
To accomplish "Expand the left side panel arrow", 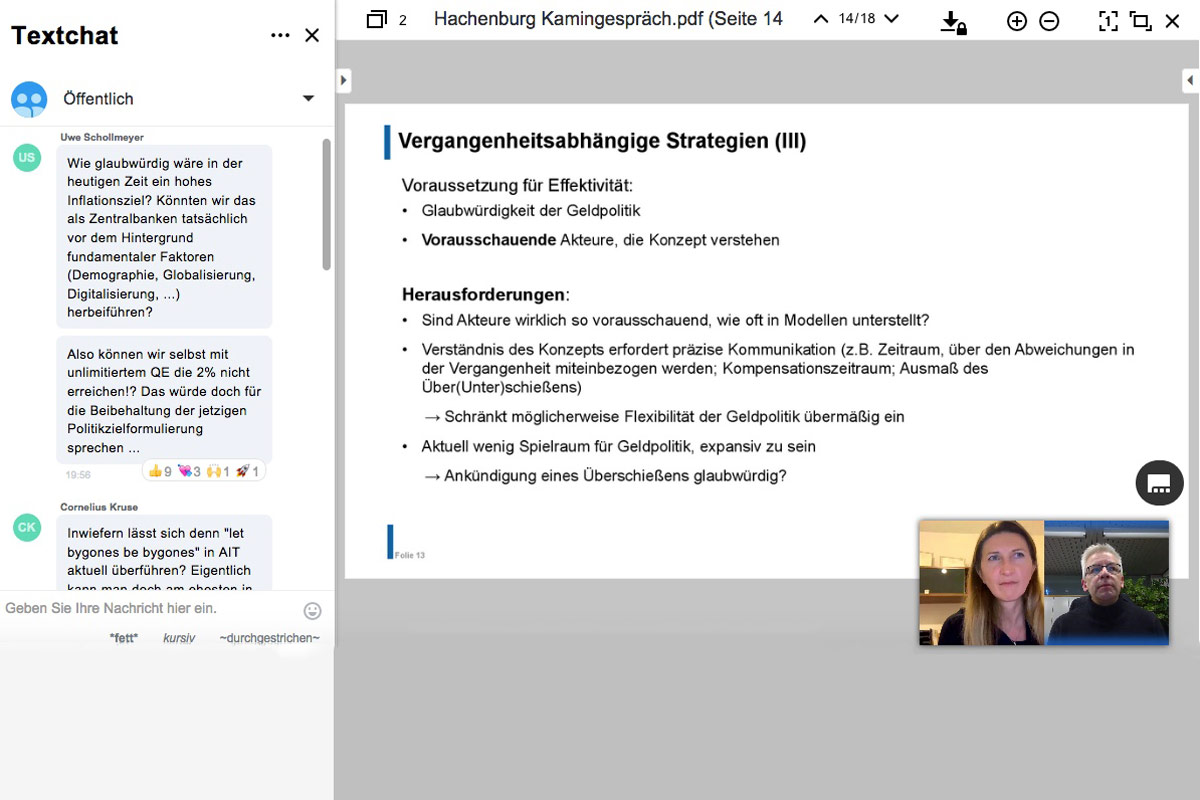I will (343, 80).
